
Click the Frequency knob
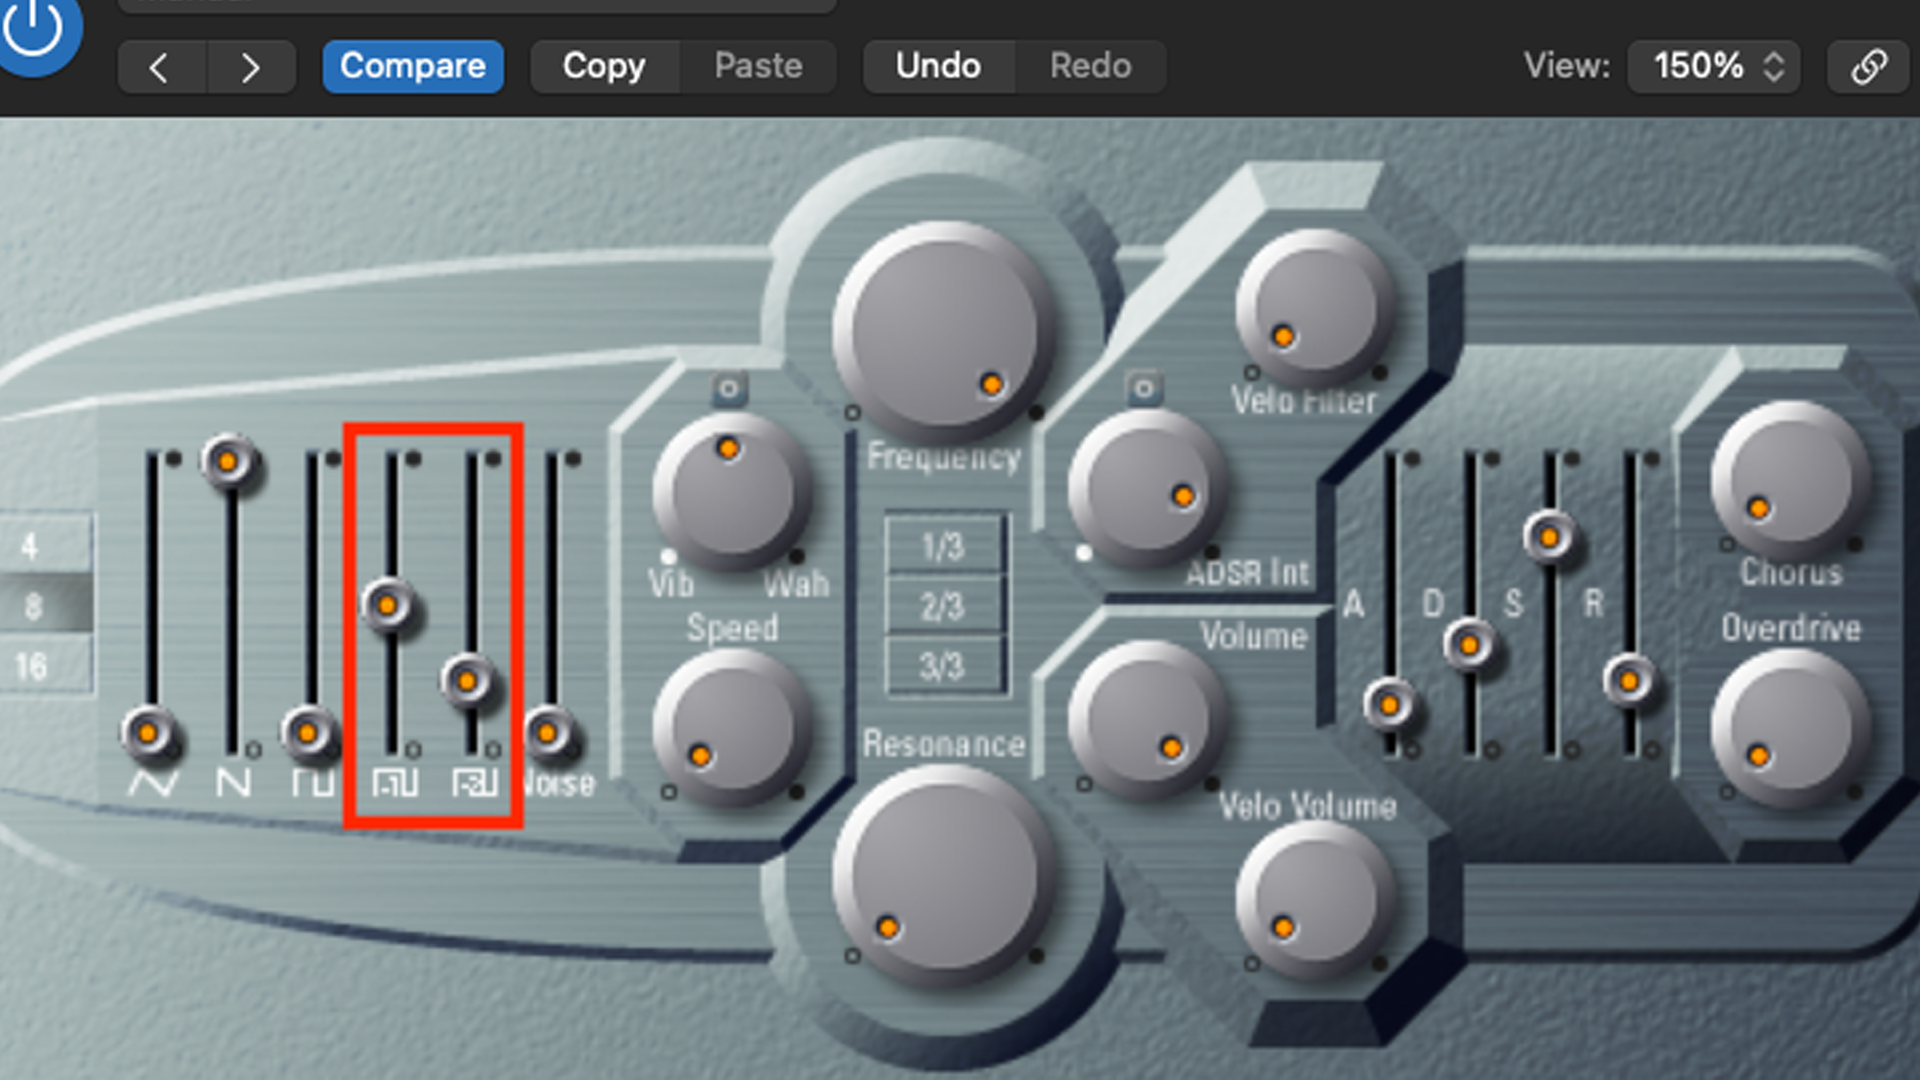tap(942, 330)
